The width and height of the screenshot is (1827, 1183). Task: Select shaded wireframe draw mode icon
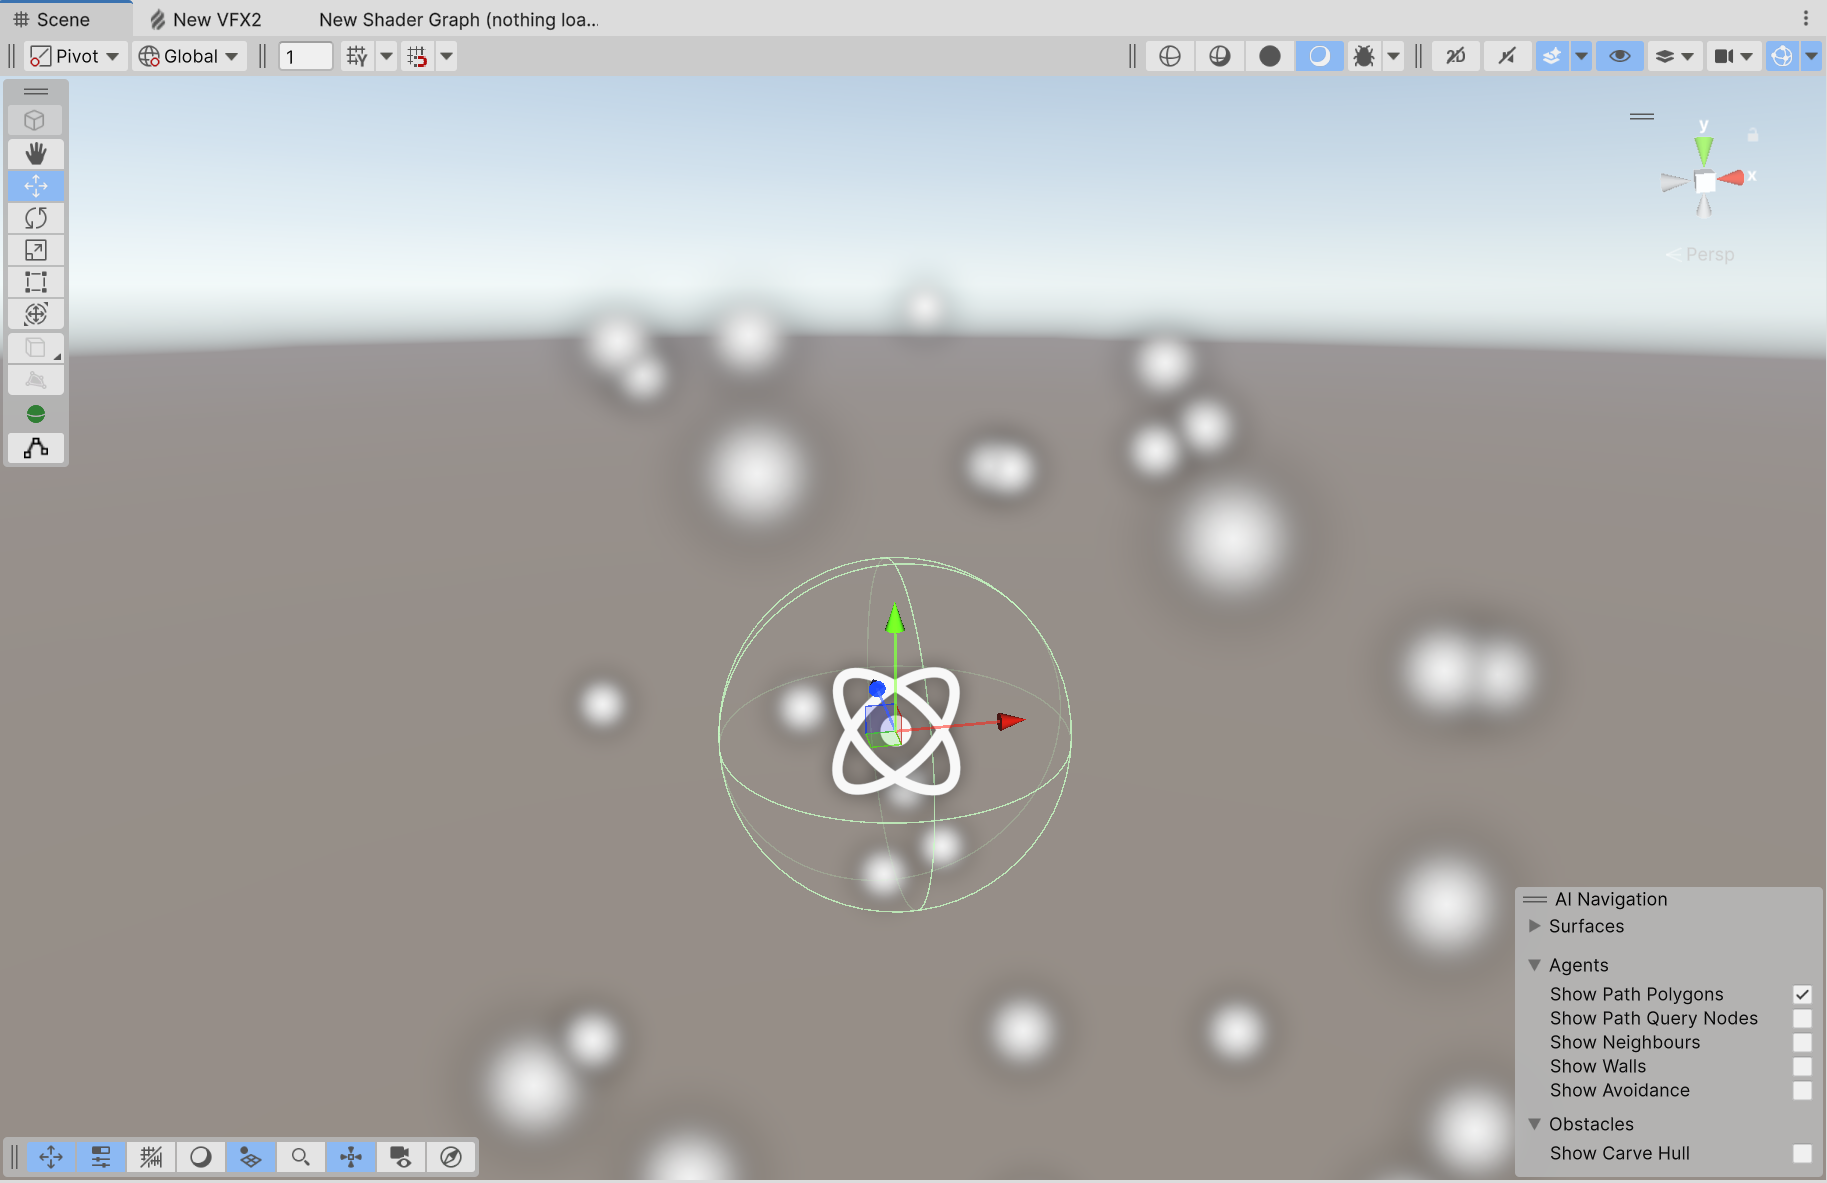click(x=1220, y=56)
